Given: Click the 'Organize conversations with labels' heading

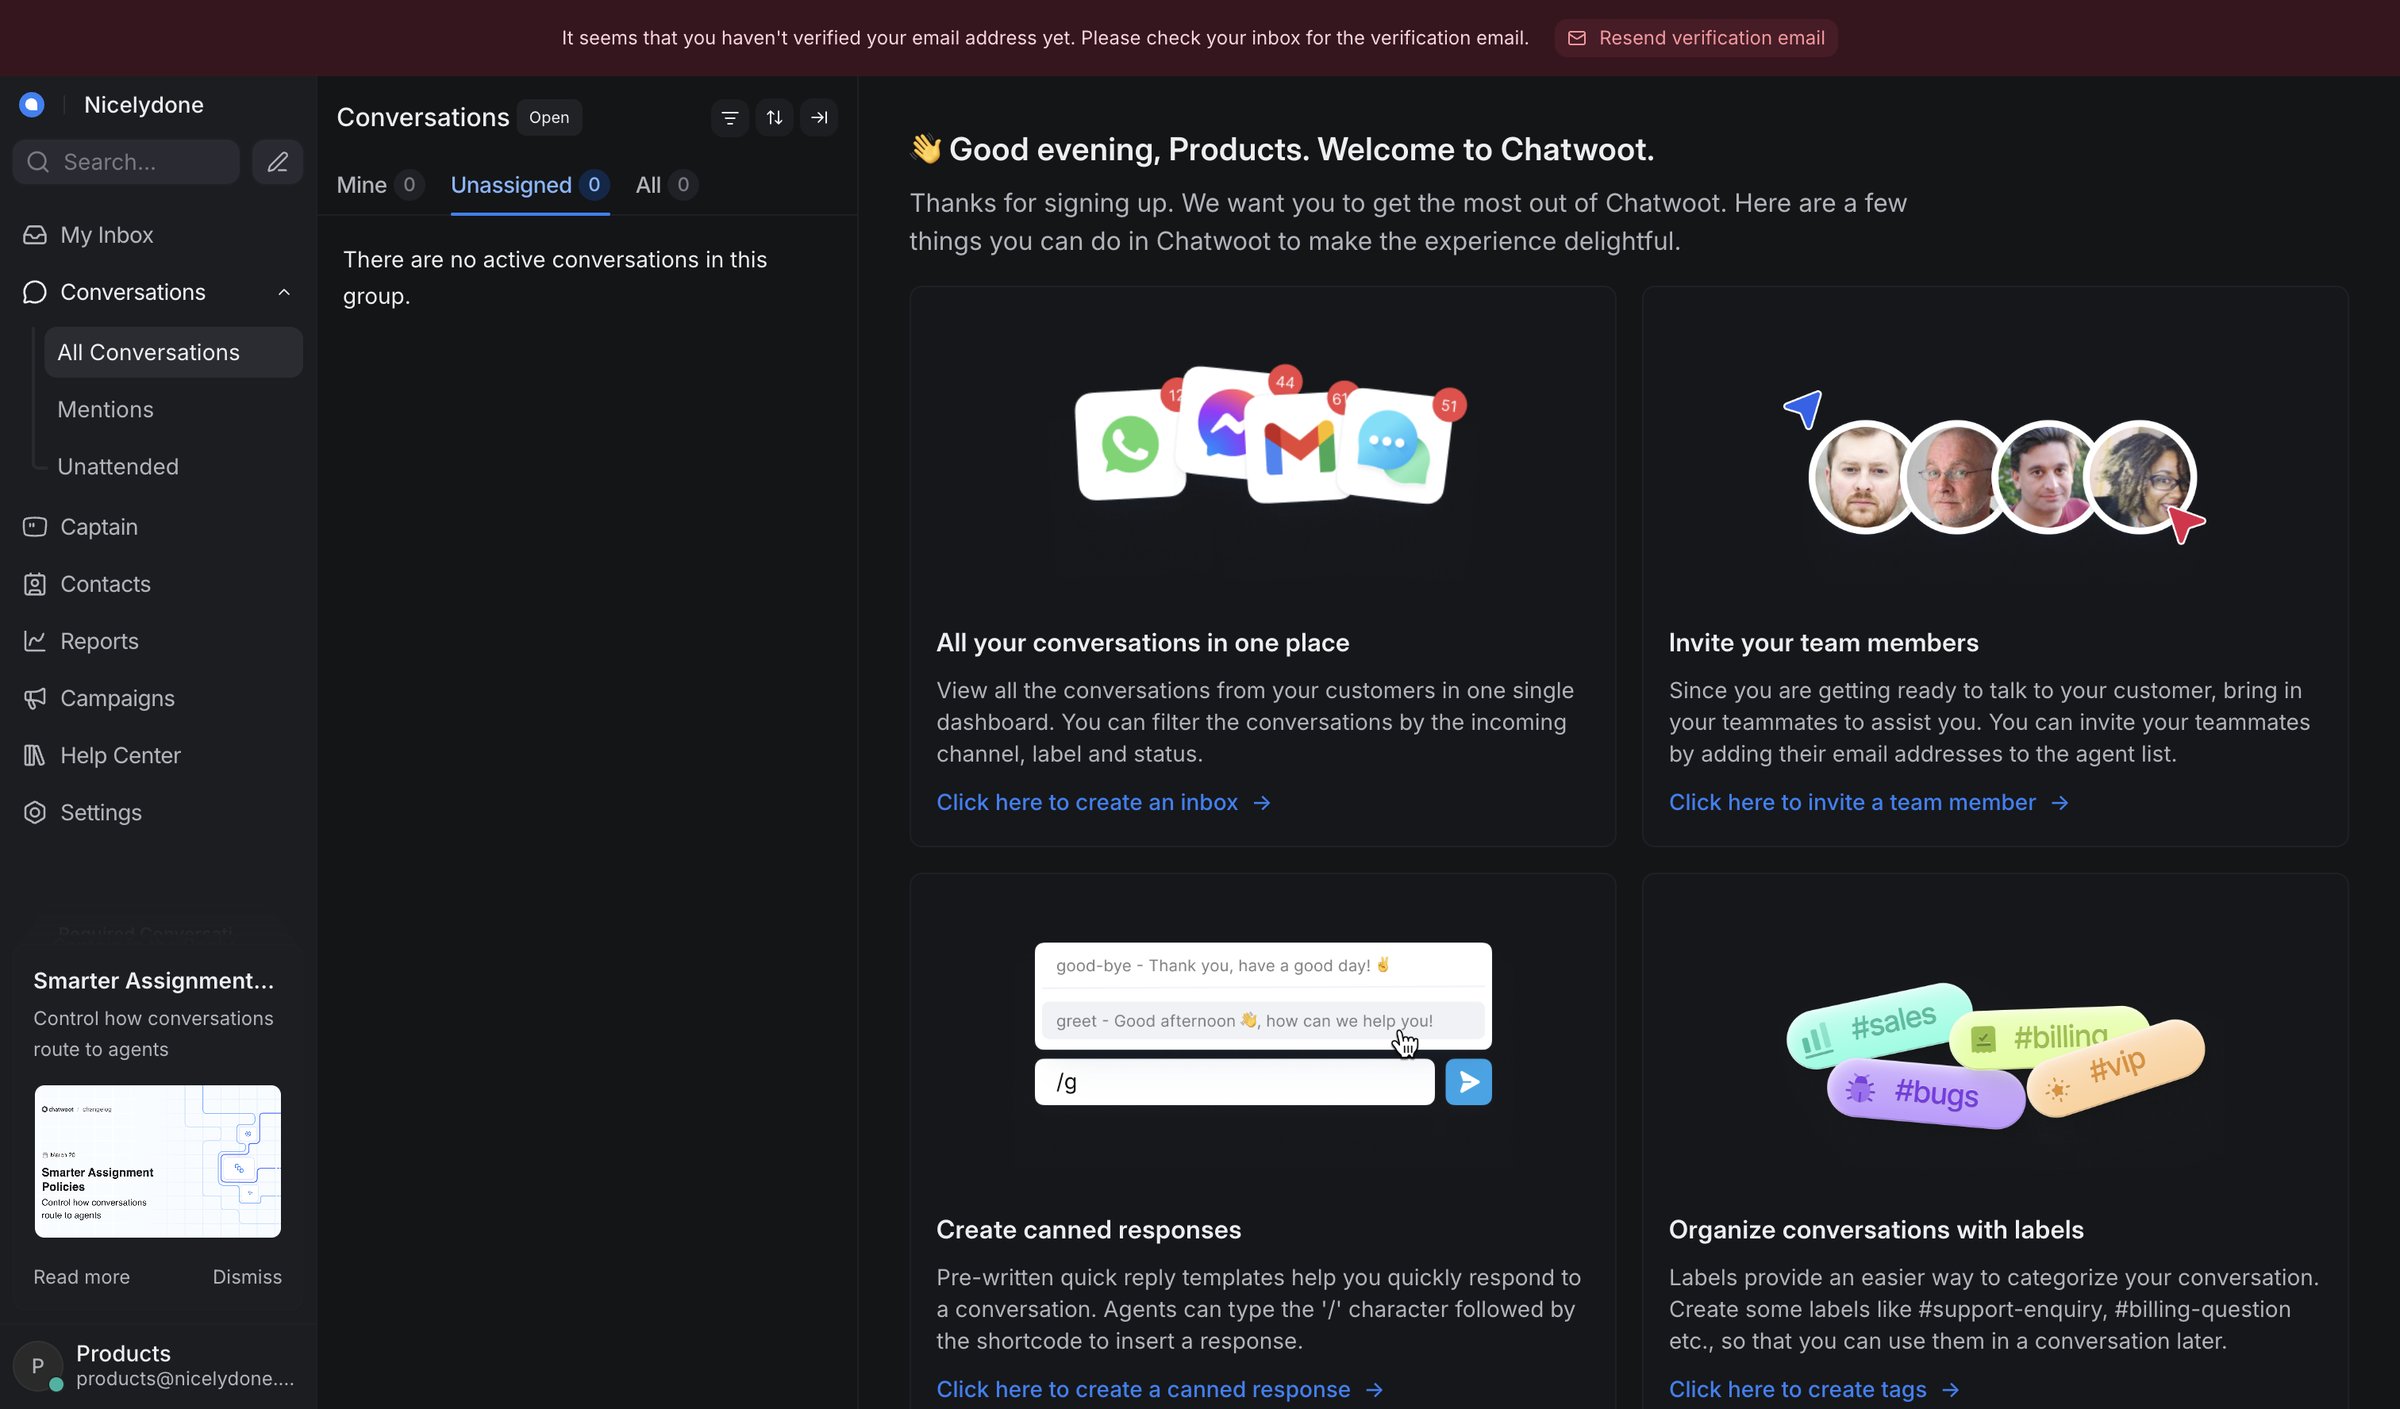Looking at the screenshot, I should tap(1876, 1229).
